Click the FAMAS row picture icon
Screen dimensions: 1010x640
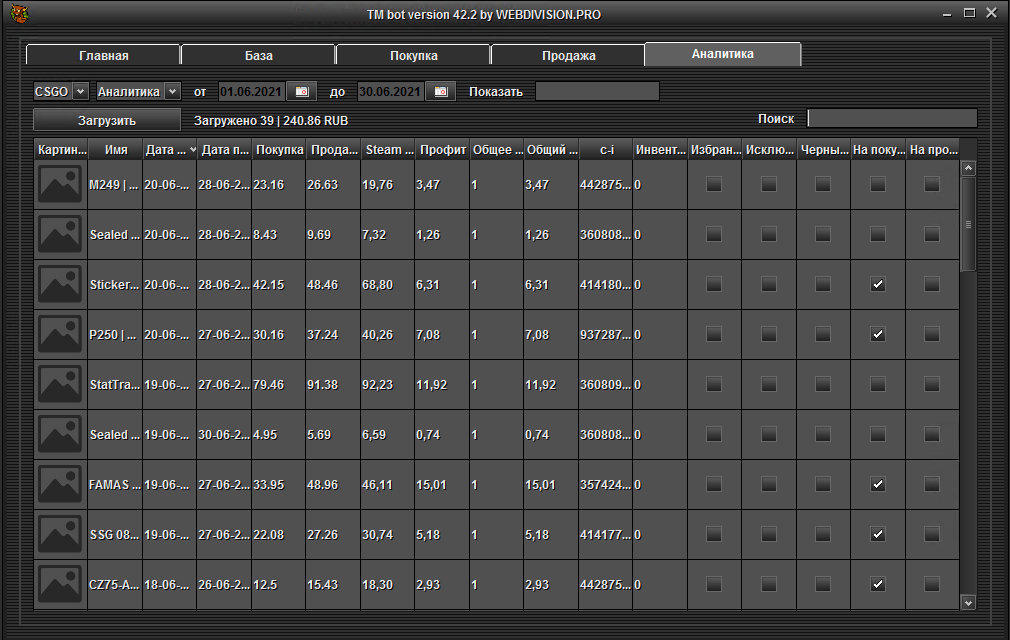60,485
